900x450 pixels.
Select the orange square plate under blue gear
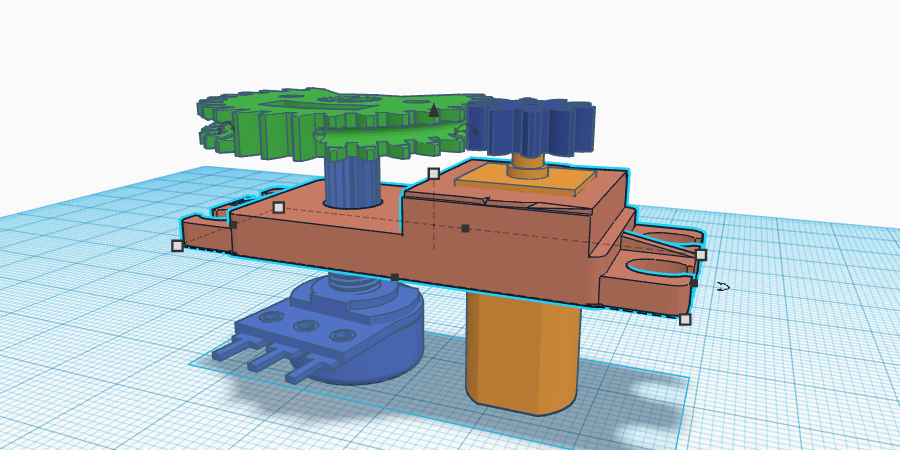point(525,181)
